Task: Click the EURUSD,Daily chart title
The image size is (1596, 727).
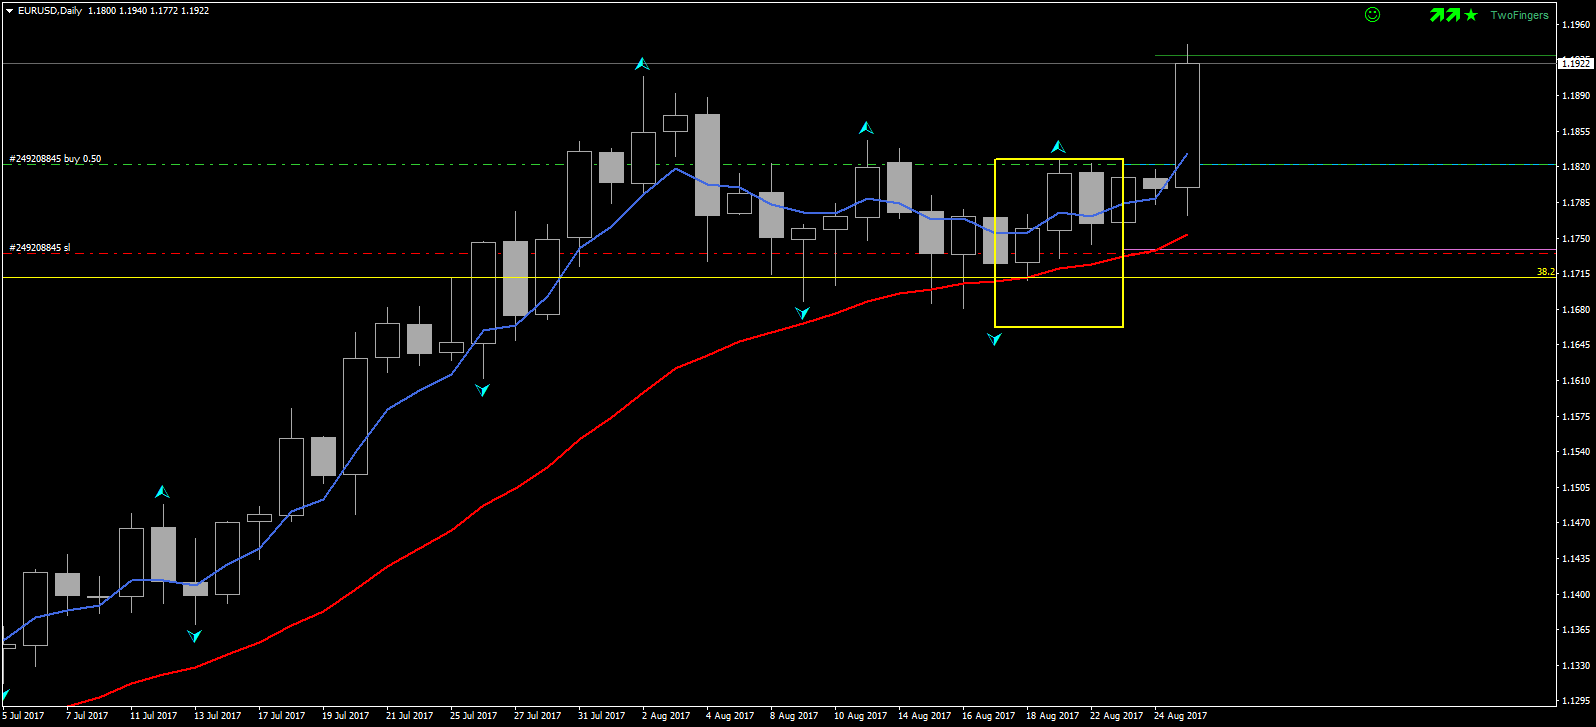Action: pos(50,11)
